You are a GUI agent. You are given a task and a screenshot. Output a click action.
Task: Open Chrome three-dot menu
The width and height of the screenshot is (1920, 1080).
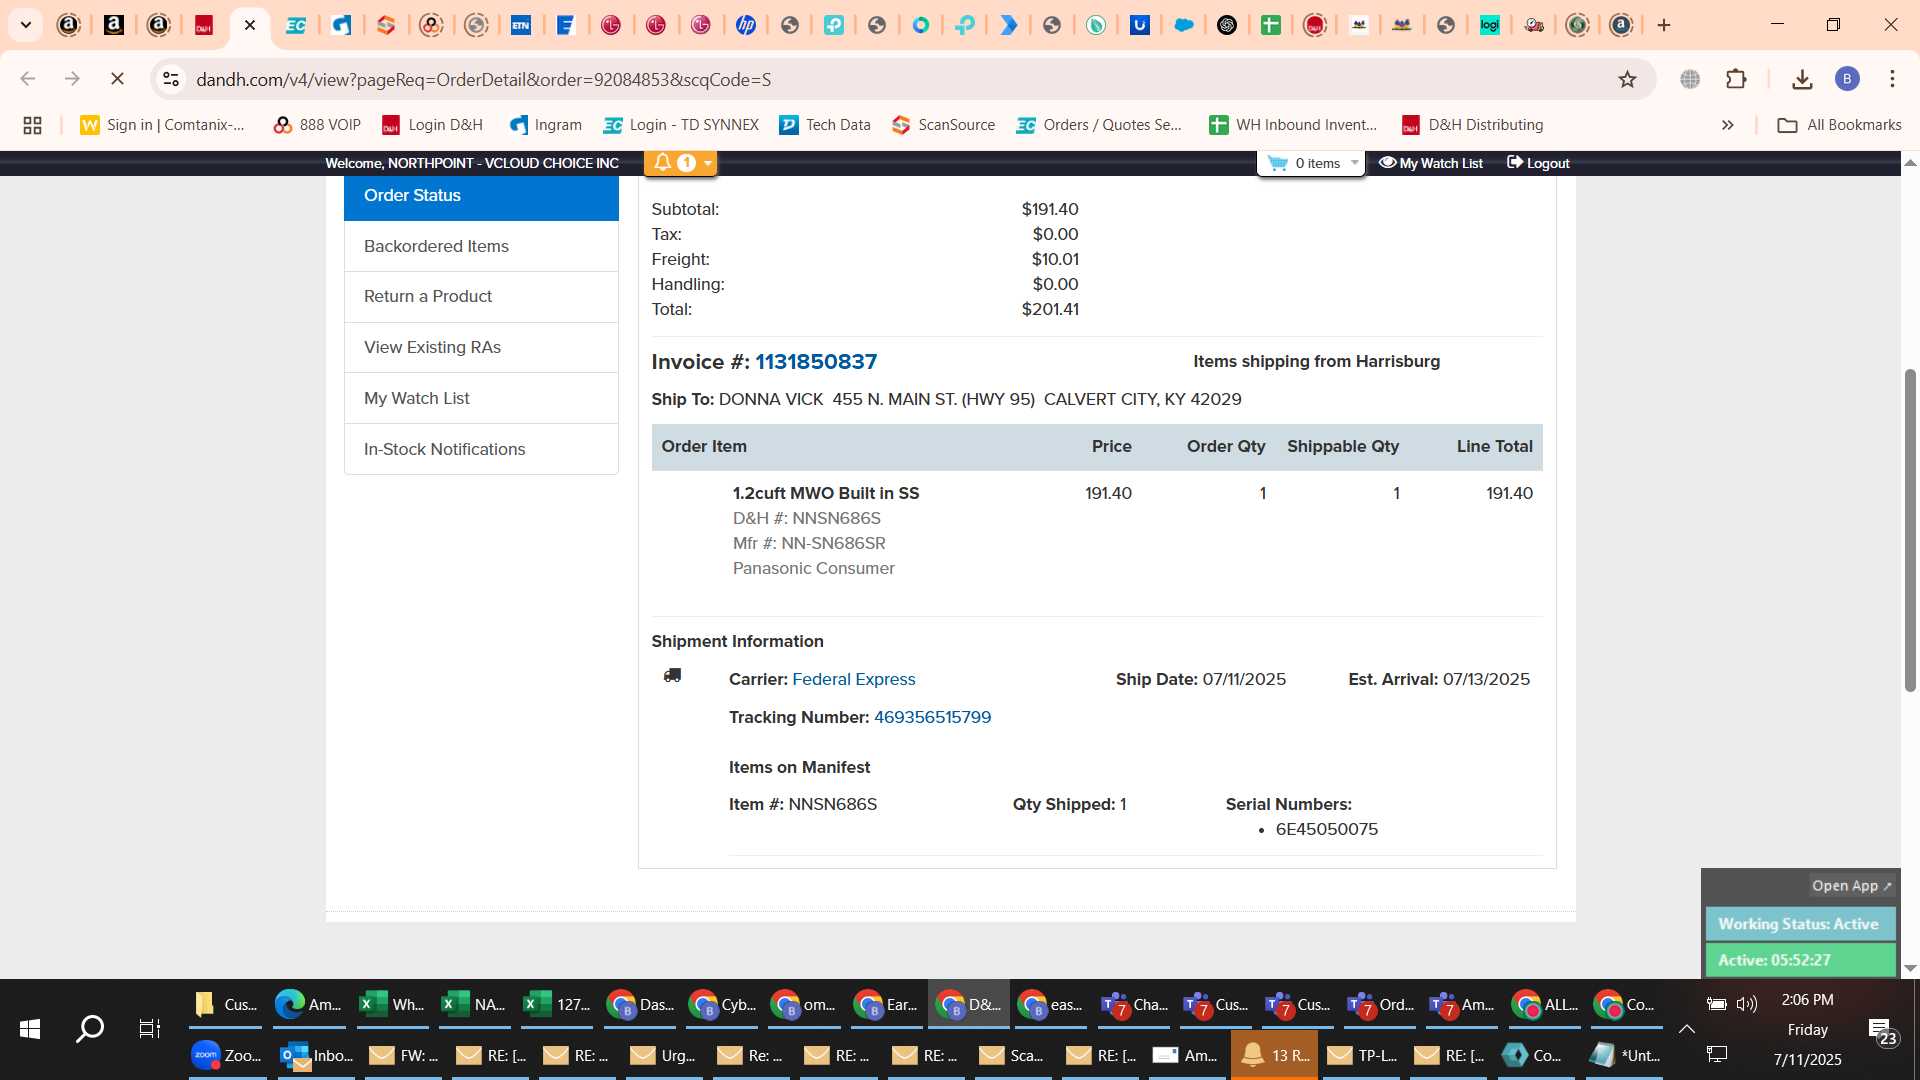point(1892,79)
